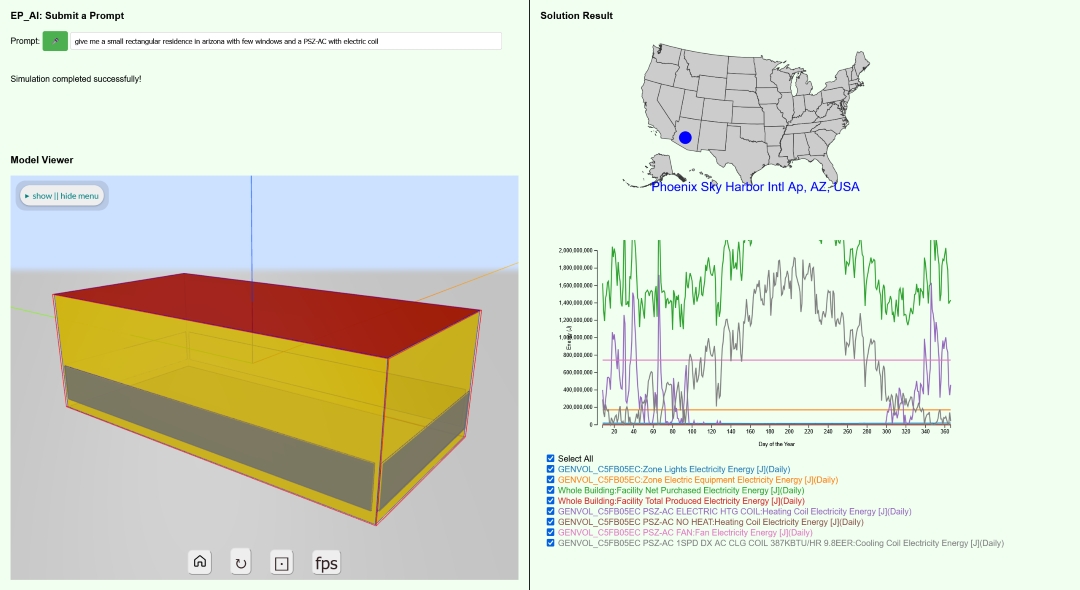1080x590 pixels.
Task: Click the green prompt submit button
Action: (55, 41)
